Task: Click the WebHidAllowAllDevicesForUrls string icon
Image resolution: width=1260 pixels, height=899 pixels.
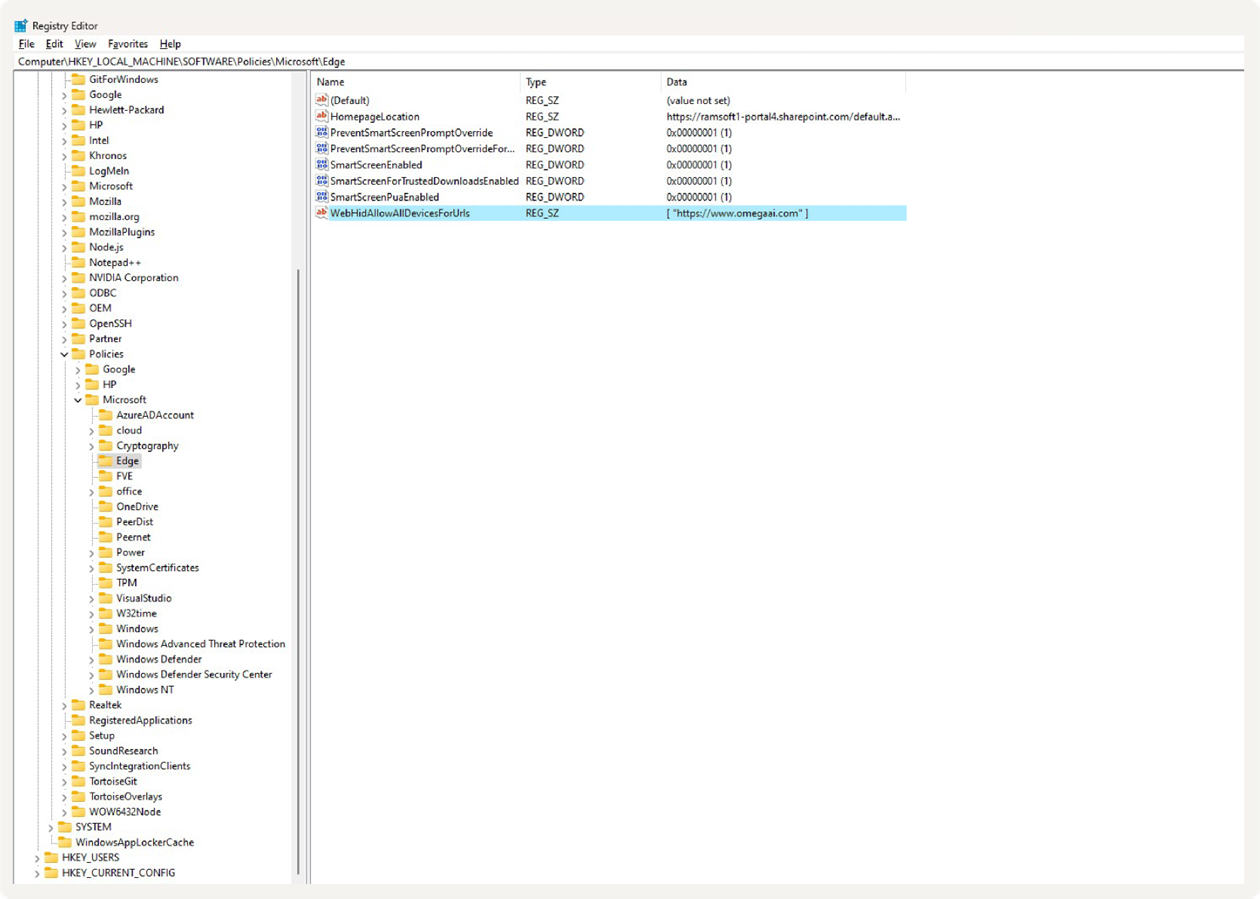Action: (322, 213)
